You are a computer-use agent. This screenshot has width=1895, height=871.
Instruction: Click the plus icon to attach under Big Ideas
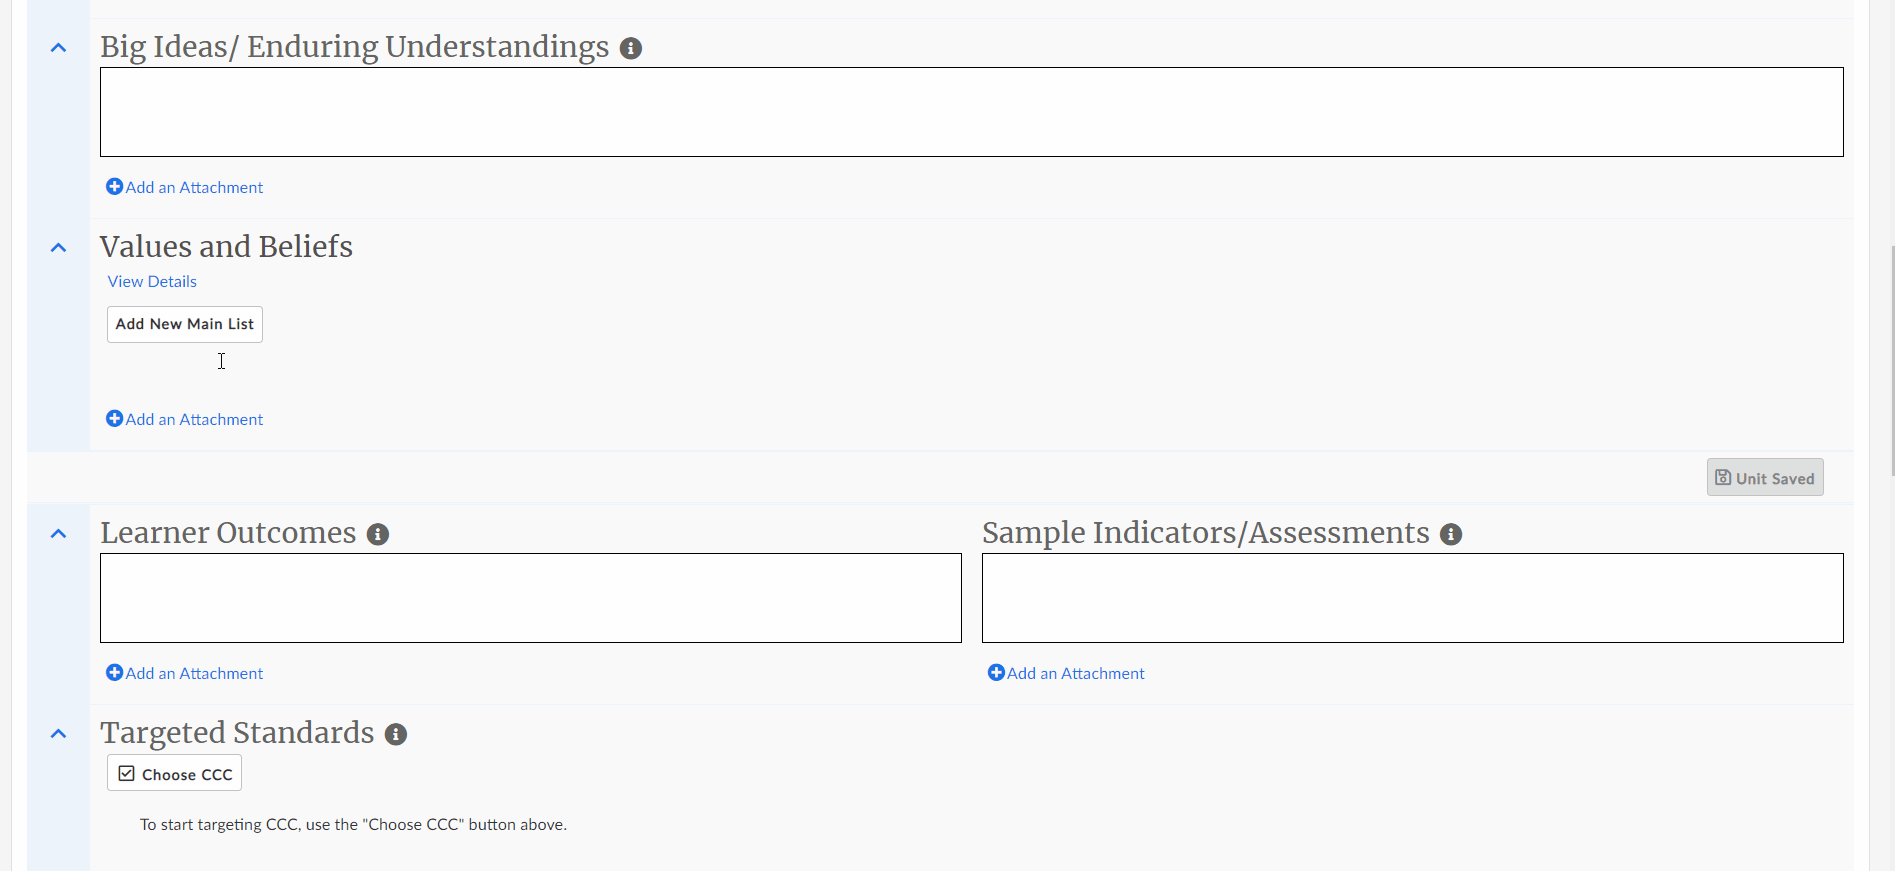113,186
